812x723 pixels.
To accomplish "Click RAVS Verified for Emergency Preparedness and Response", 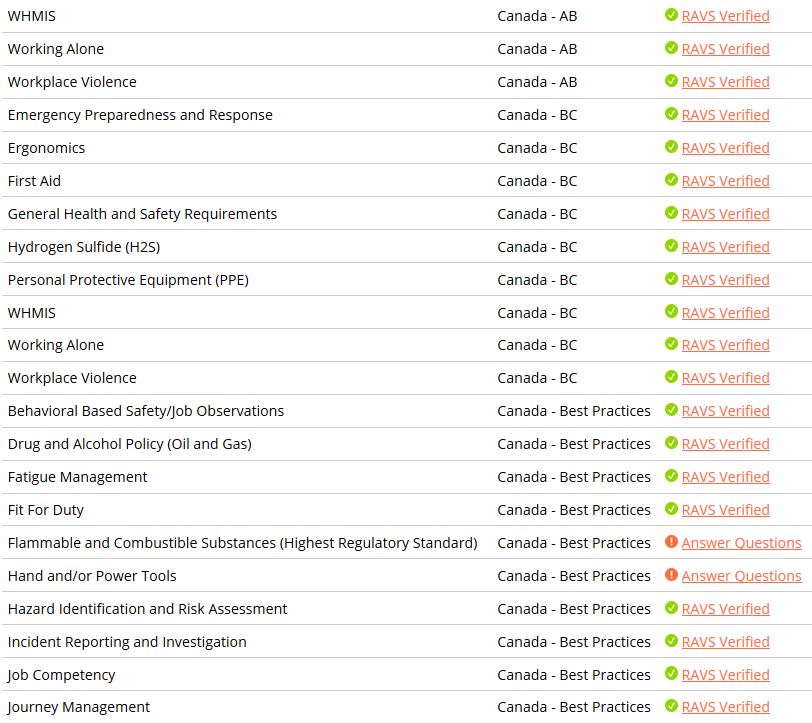I will pos(725,115).
